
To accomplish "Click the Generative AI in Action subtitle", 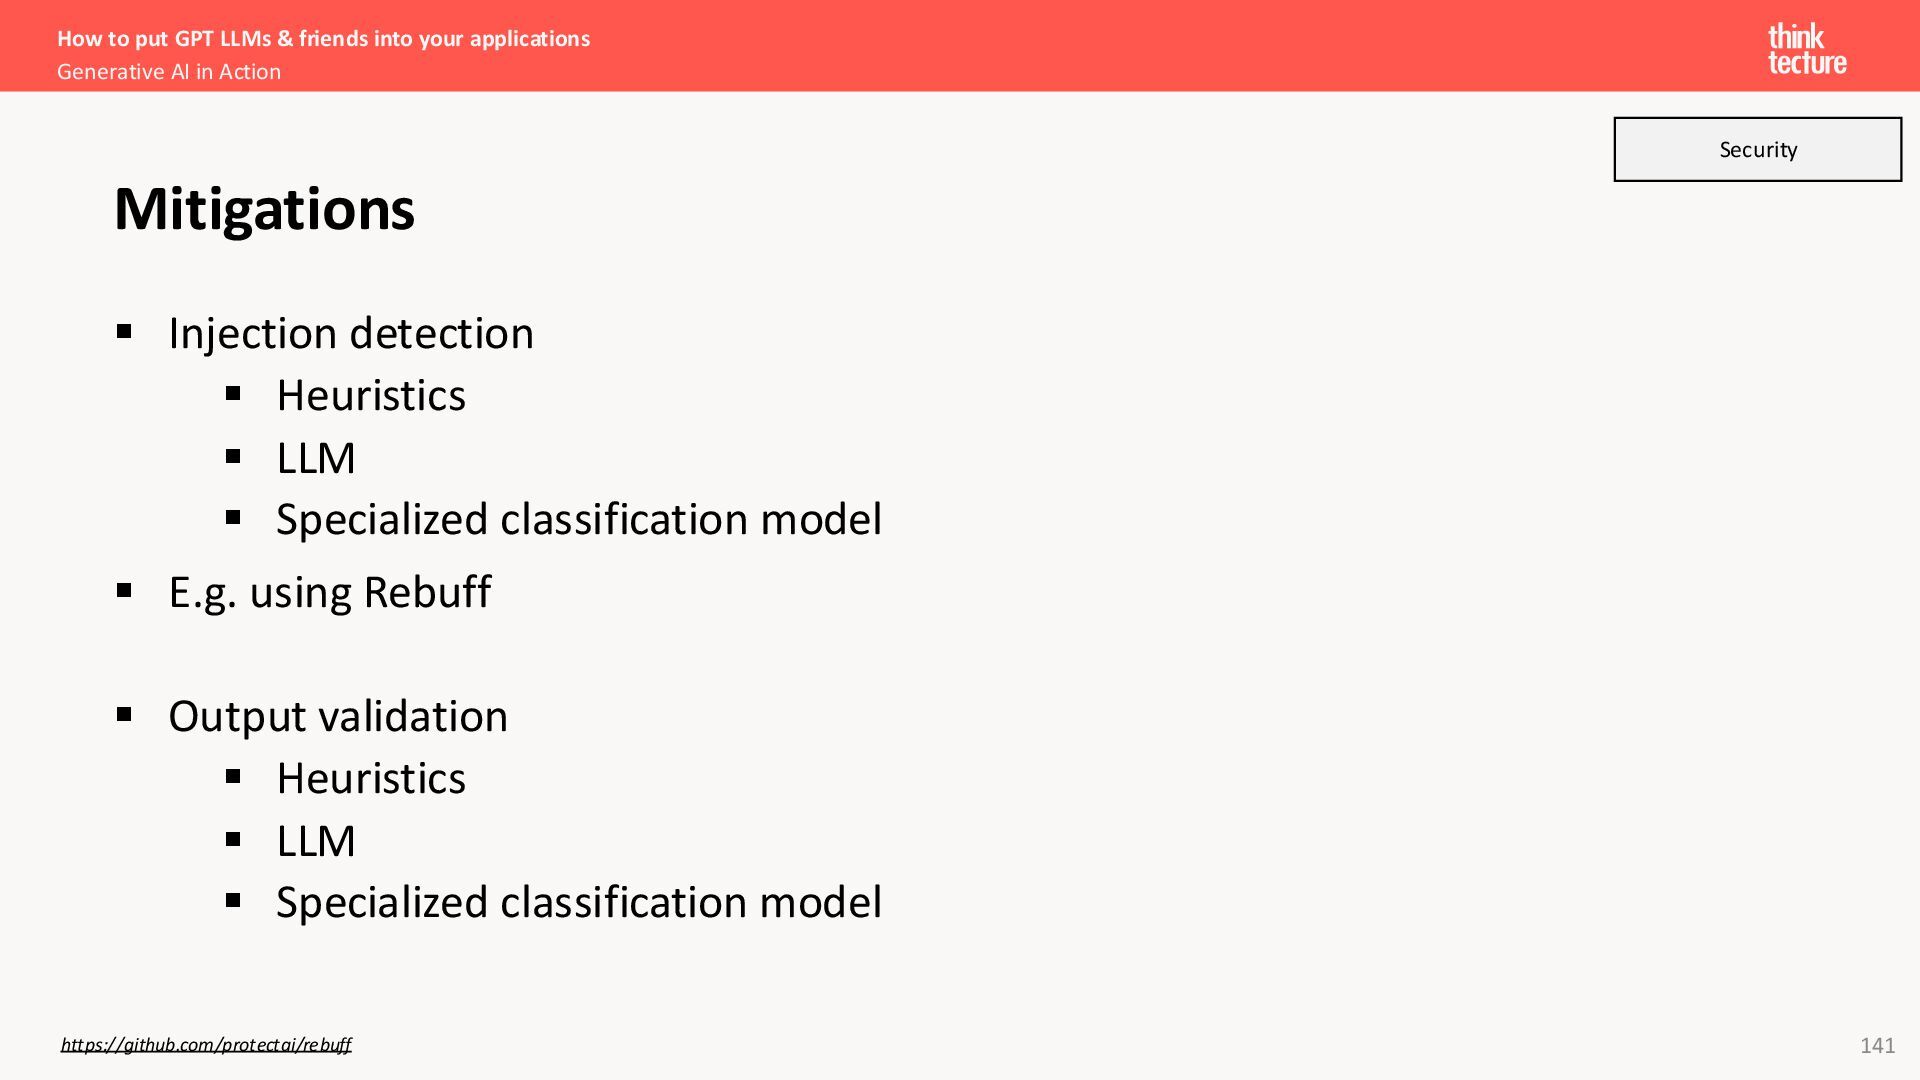I will 169,72.
